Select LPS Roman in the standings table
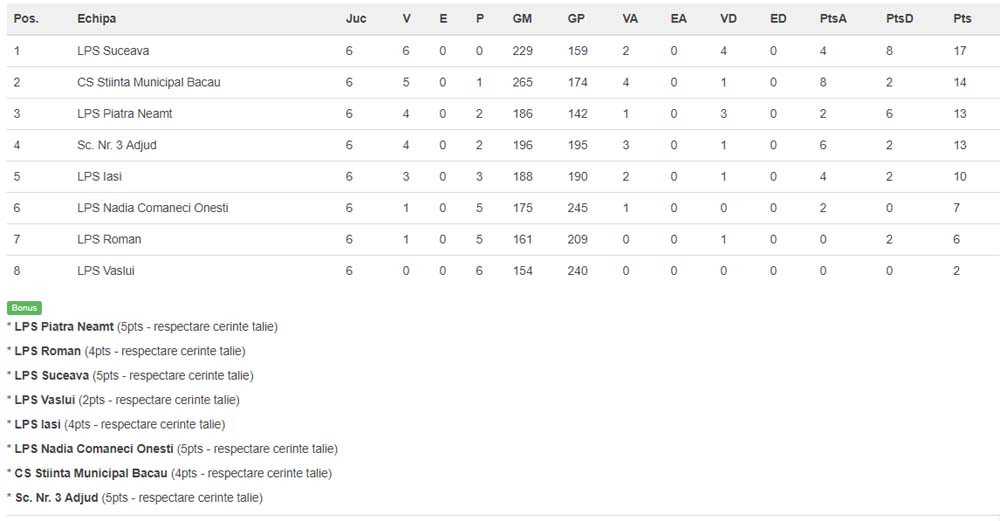This screenshot has height=521, width=1000. [x=109, y=240]
